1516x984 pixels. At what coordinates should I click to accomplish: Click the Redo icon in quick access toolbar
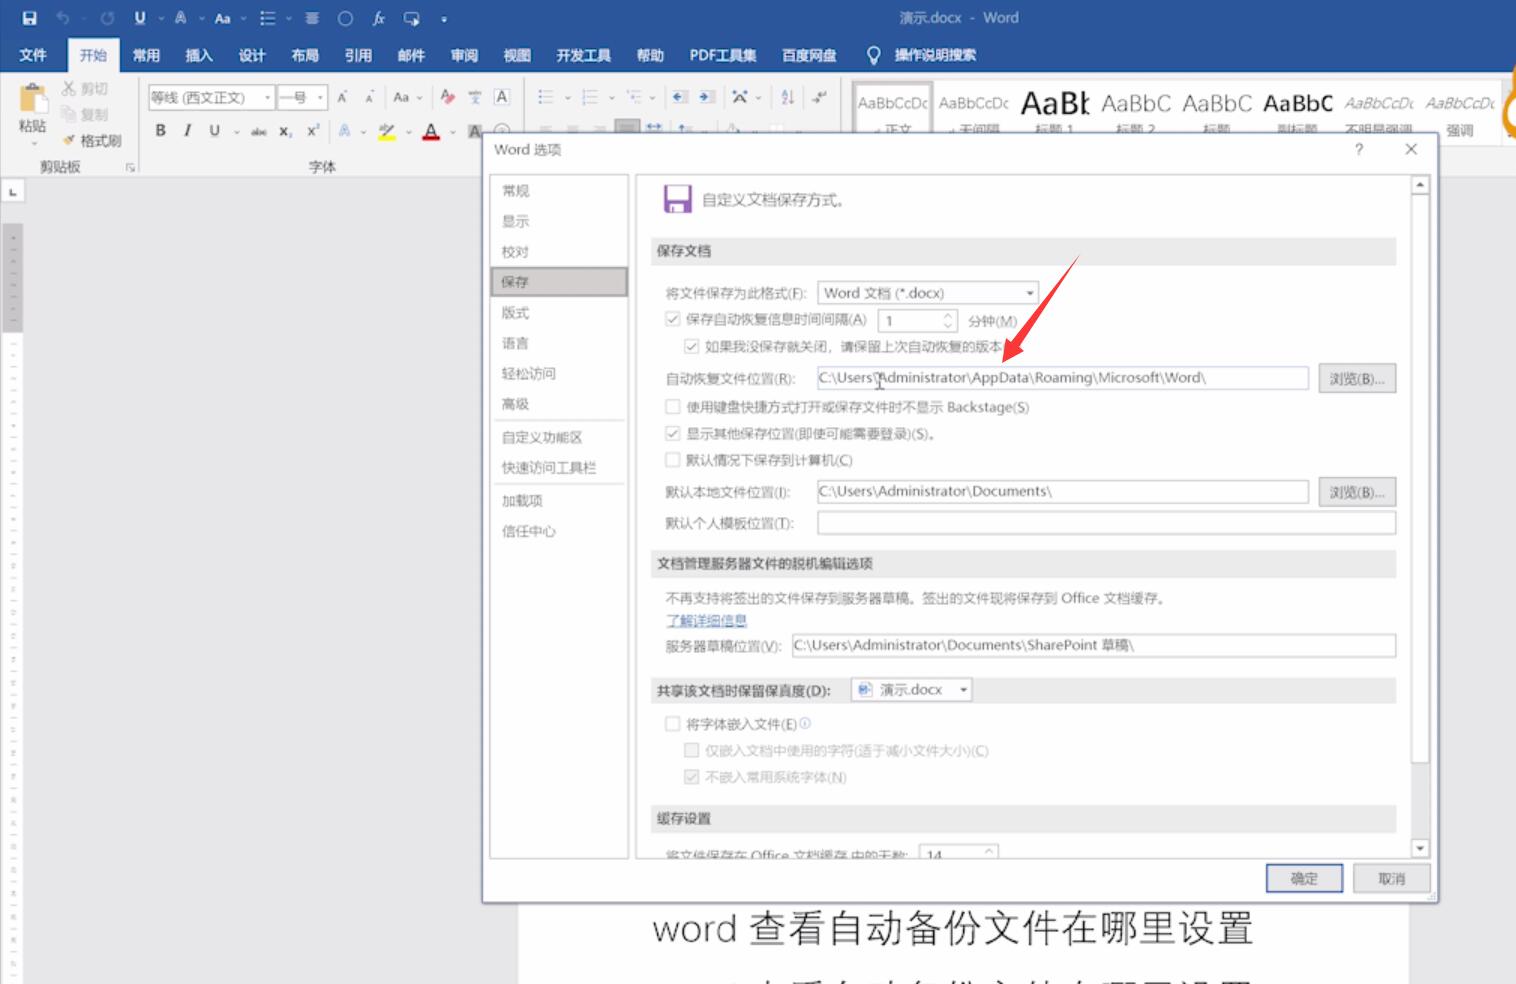pos(107,18)
